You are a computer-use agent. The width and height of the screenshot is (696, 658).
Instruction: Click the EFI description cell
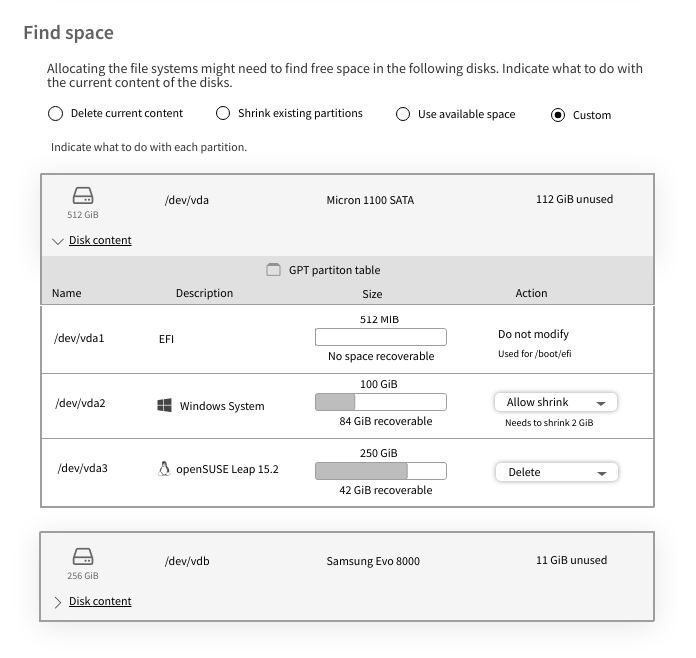(x=166, y=339)
